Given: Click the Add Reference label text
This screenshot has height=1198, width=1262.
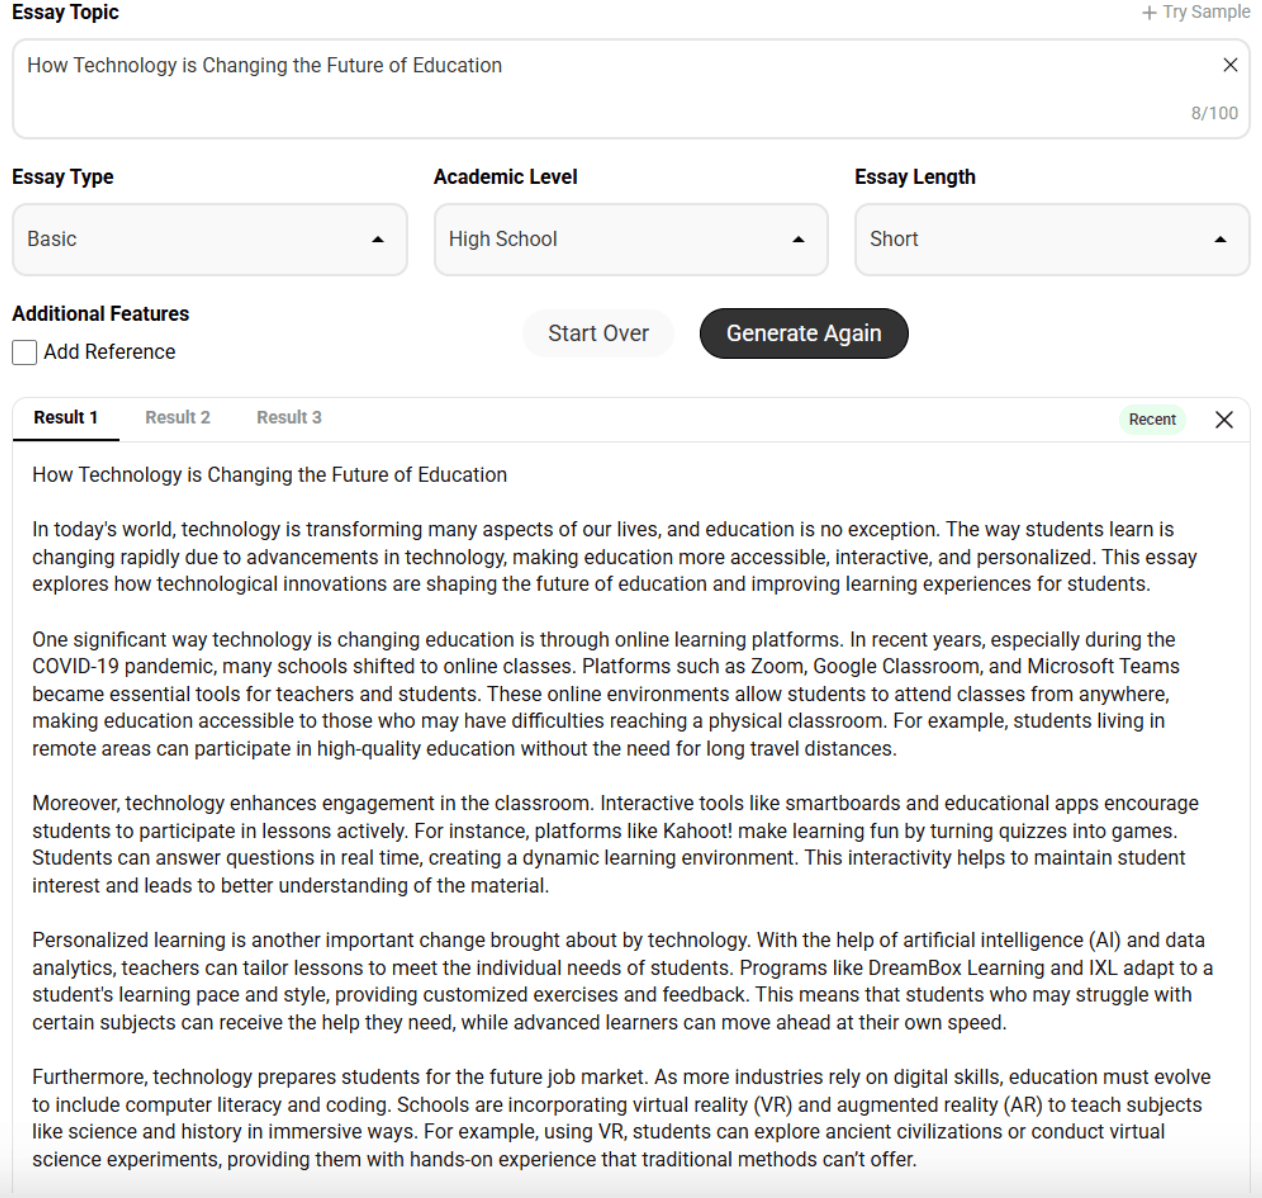Looking at the screenshot, I should tap(110, 352).
